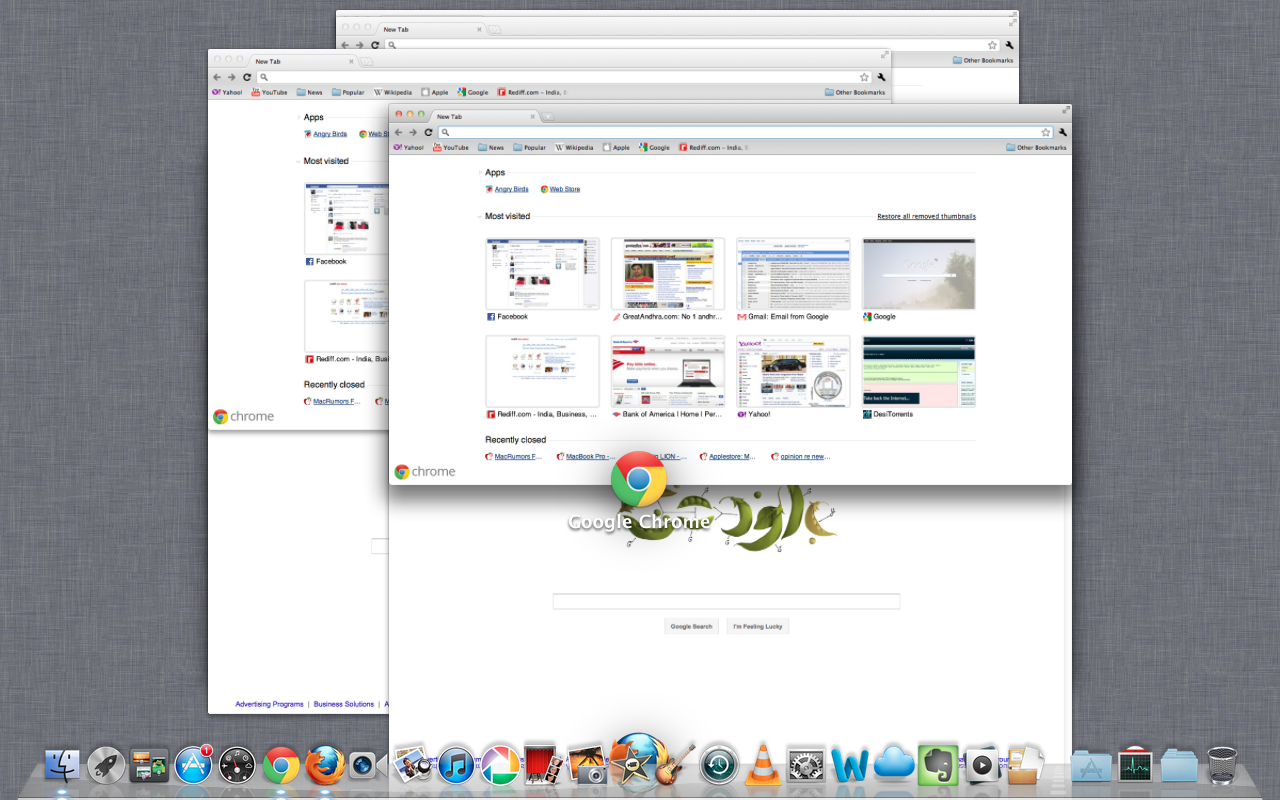1280x800 pixels.
Task: Reopen MacRumors recently closed link, front window
Action: coord(513,456)
